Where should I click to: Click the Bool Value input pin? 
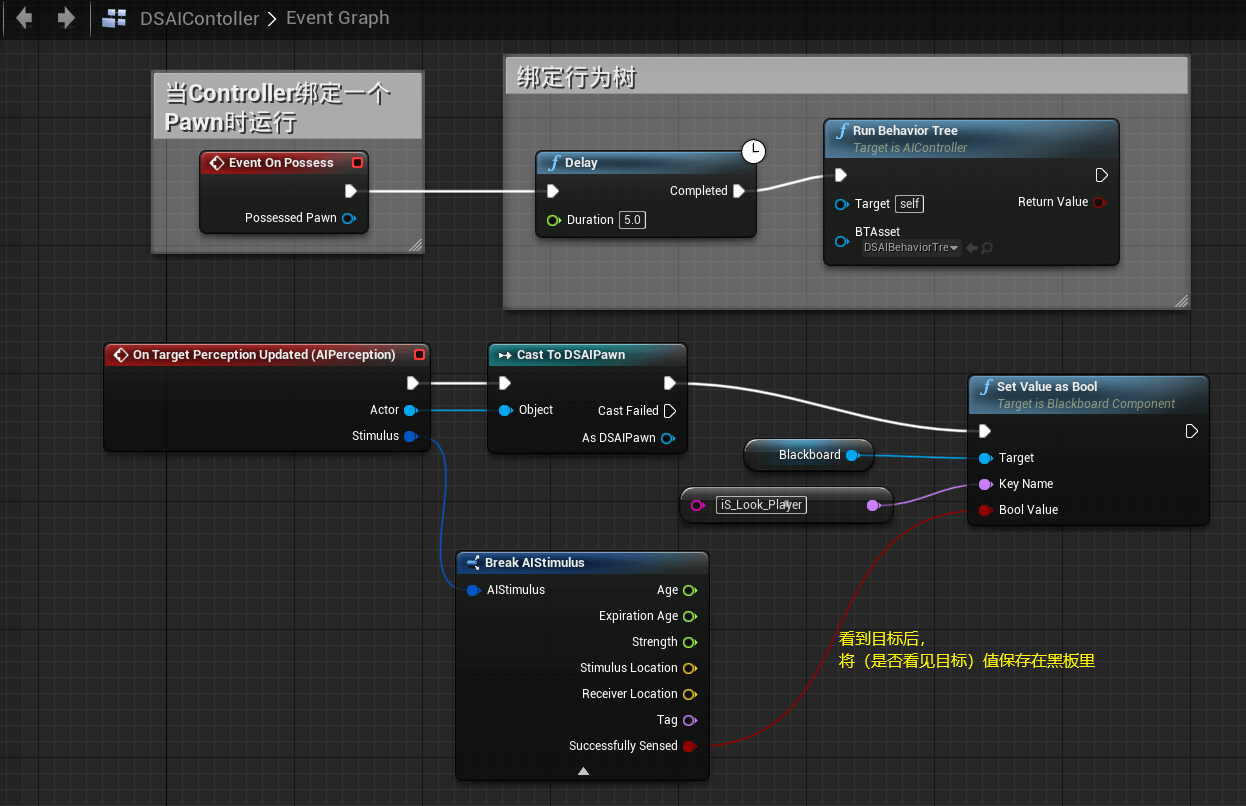(x=985, y=510)
